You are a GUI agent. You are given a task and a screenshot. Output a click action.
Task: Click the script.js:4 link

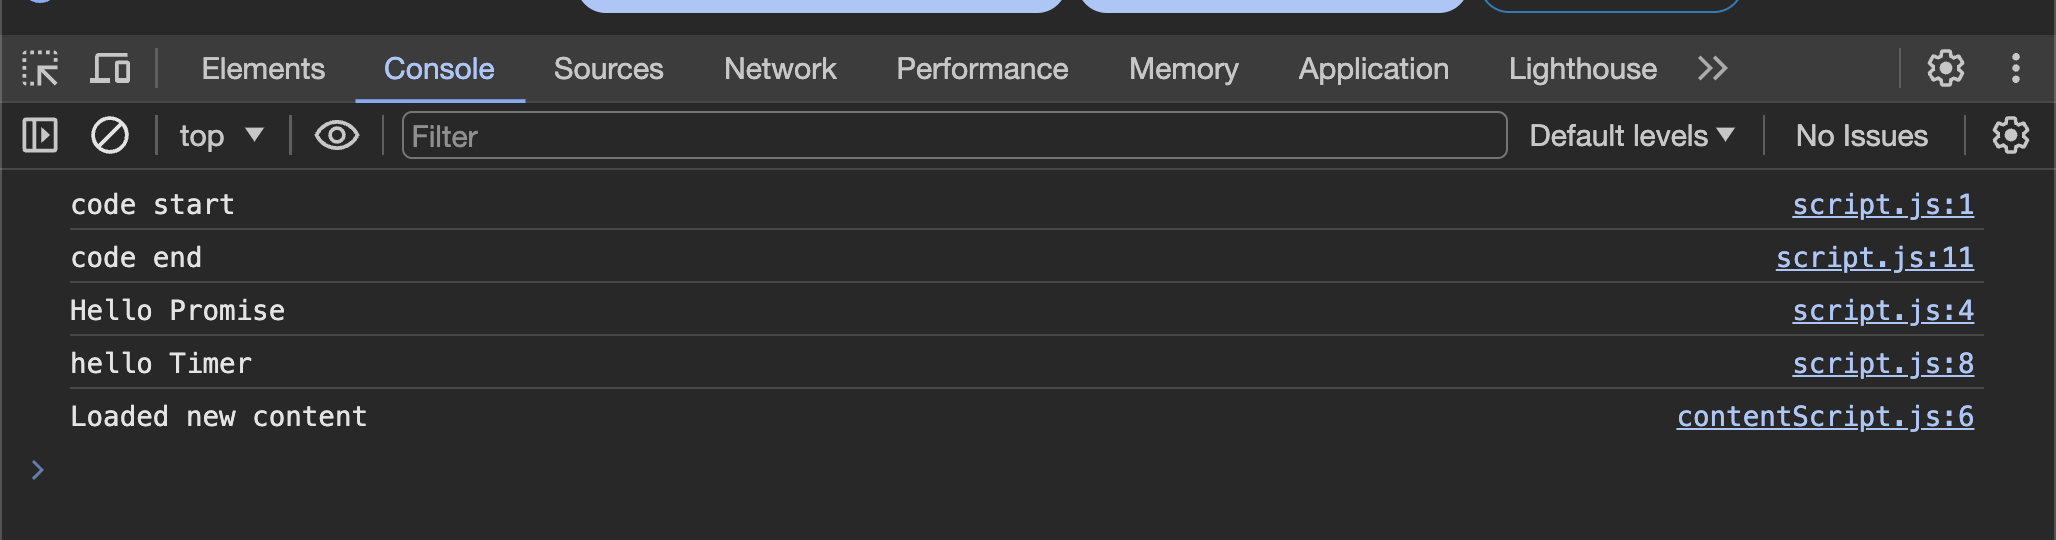1882,311
